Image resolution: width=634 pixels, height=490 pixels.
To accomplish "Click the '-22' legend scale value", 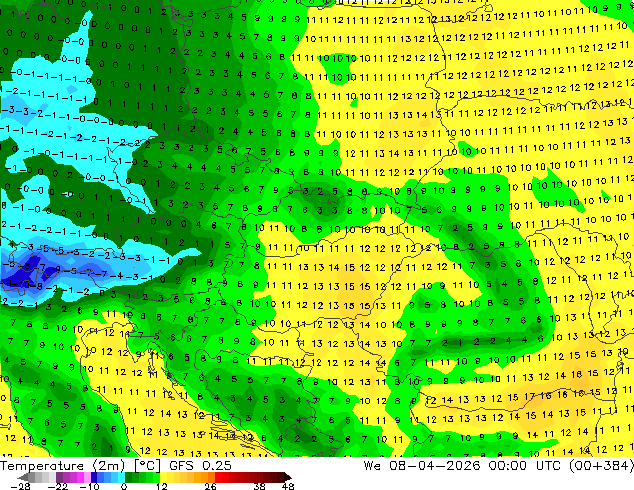I will pos(57,486).
